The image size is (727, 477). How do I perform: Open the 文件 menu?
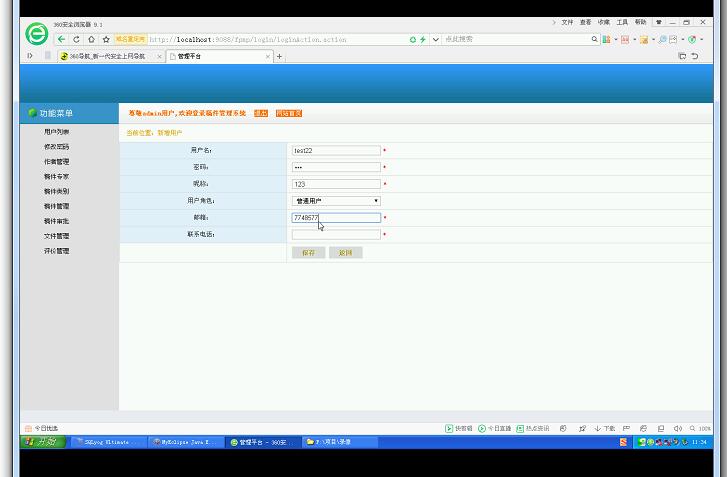coord(567,22)
